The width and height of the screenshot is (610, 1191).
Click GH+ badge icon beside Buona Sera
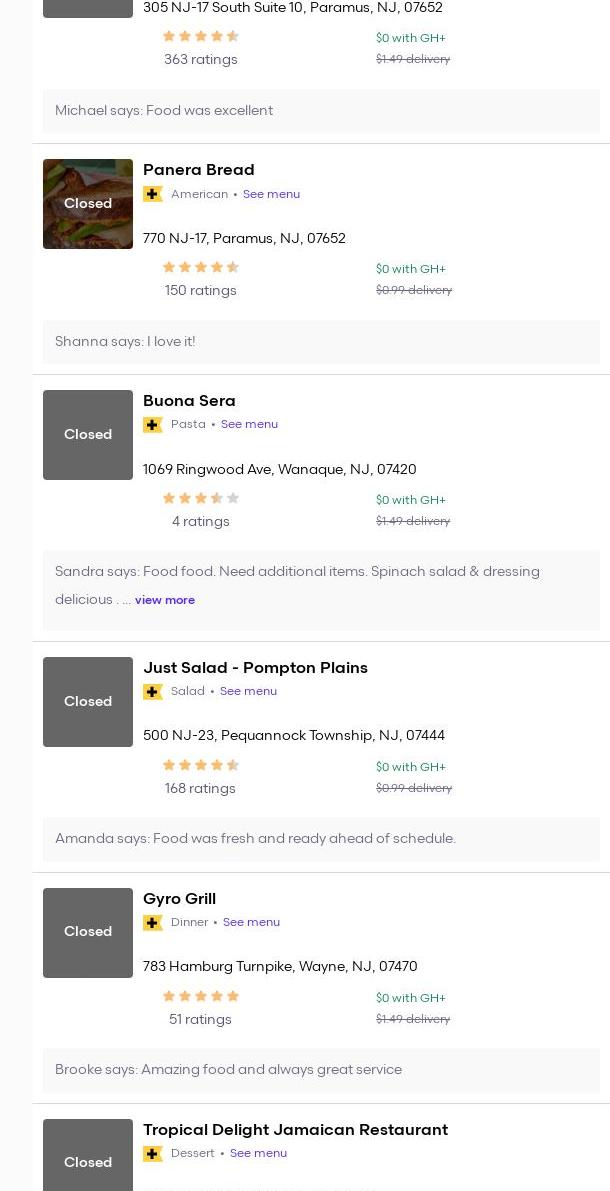(153, 425)
